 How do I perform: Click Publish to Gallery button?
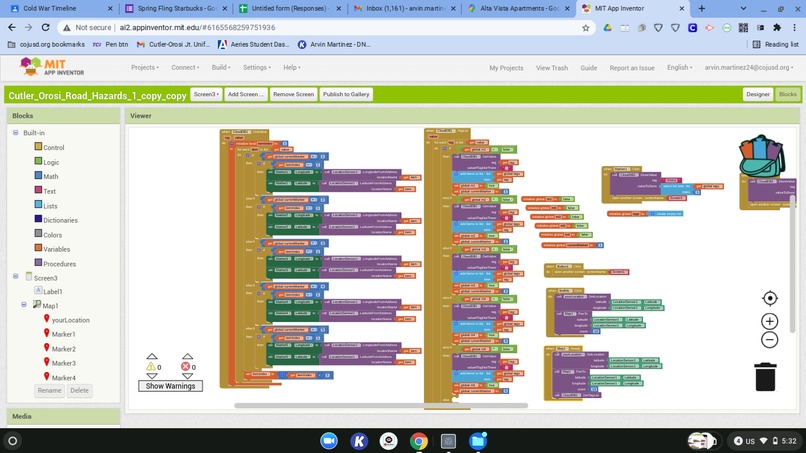(346, 95)
